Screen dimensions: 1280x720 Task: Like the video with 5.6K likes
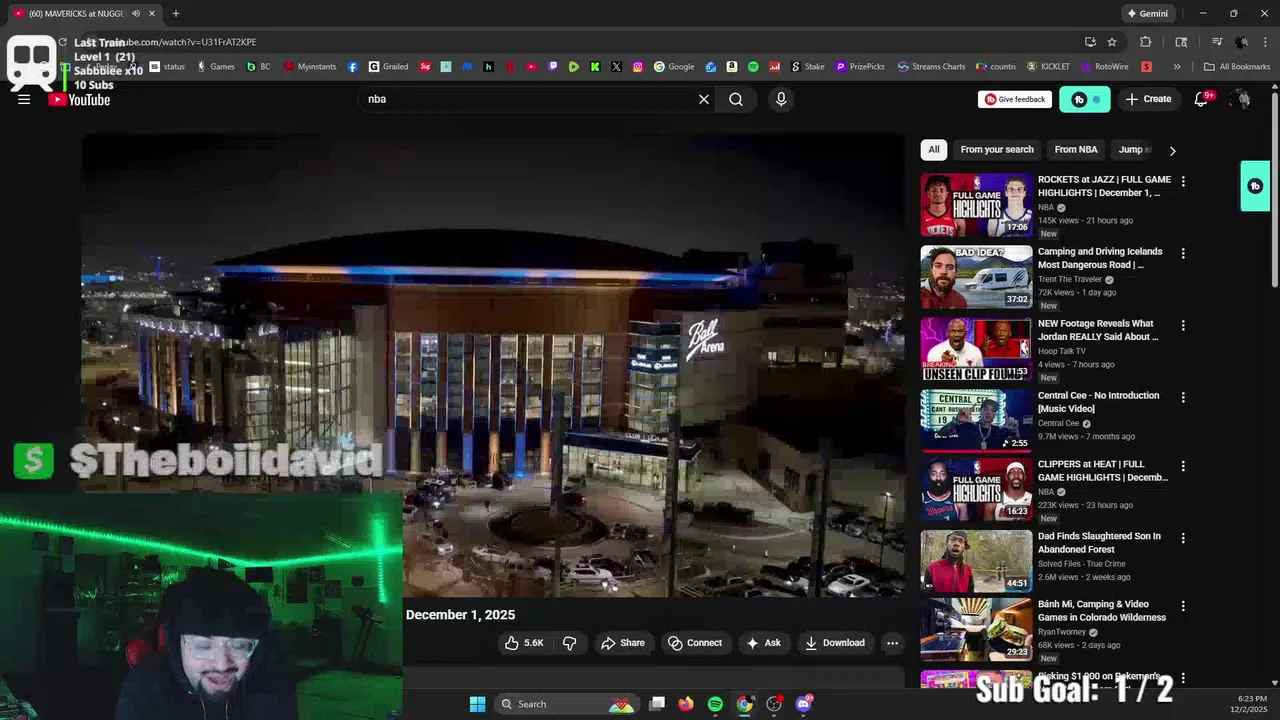[525, 643]
